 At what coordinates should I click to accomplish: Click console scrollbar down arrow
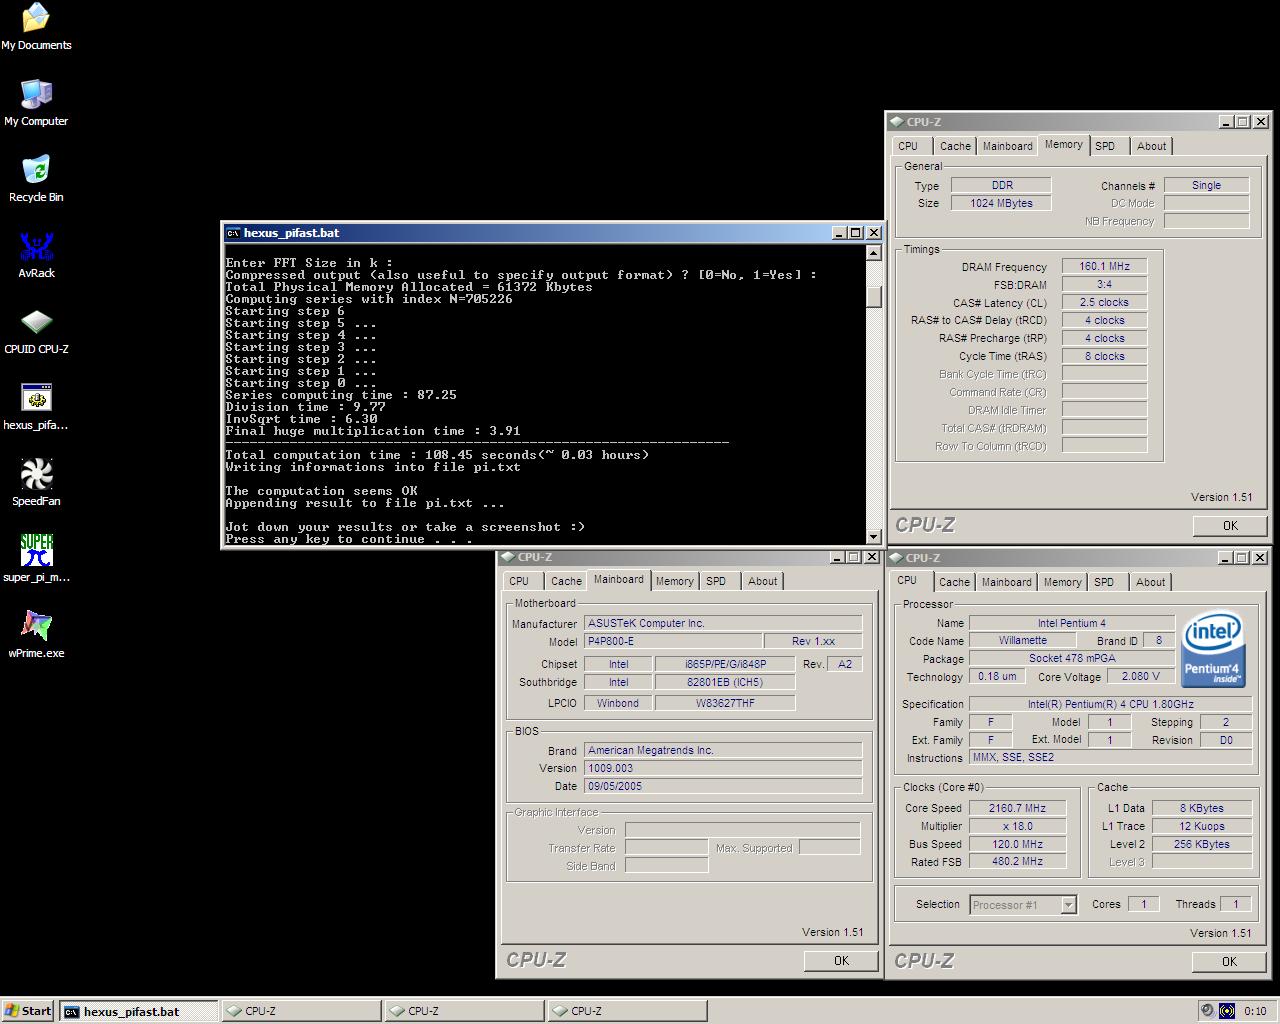click(x=873, y=536)
